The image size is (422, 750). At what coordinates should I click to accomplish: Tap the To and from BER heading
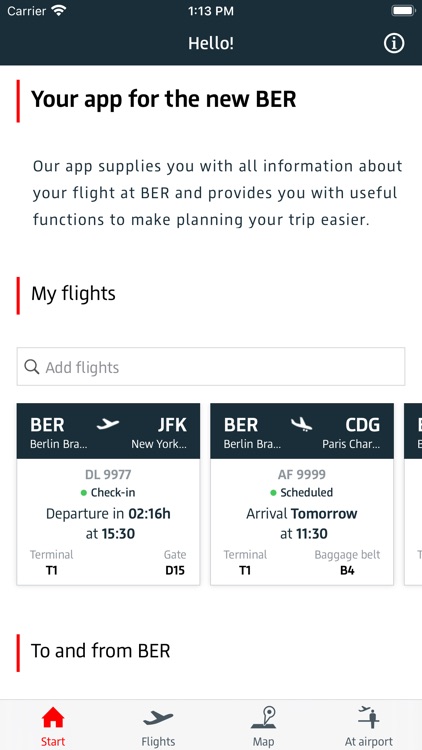pos(100,651)
